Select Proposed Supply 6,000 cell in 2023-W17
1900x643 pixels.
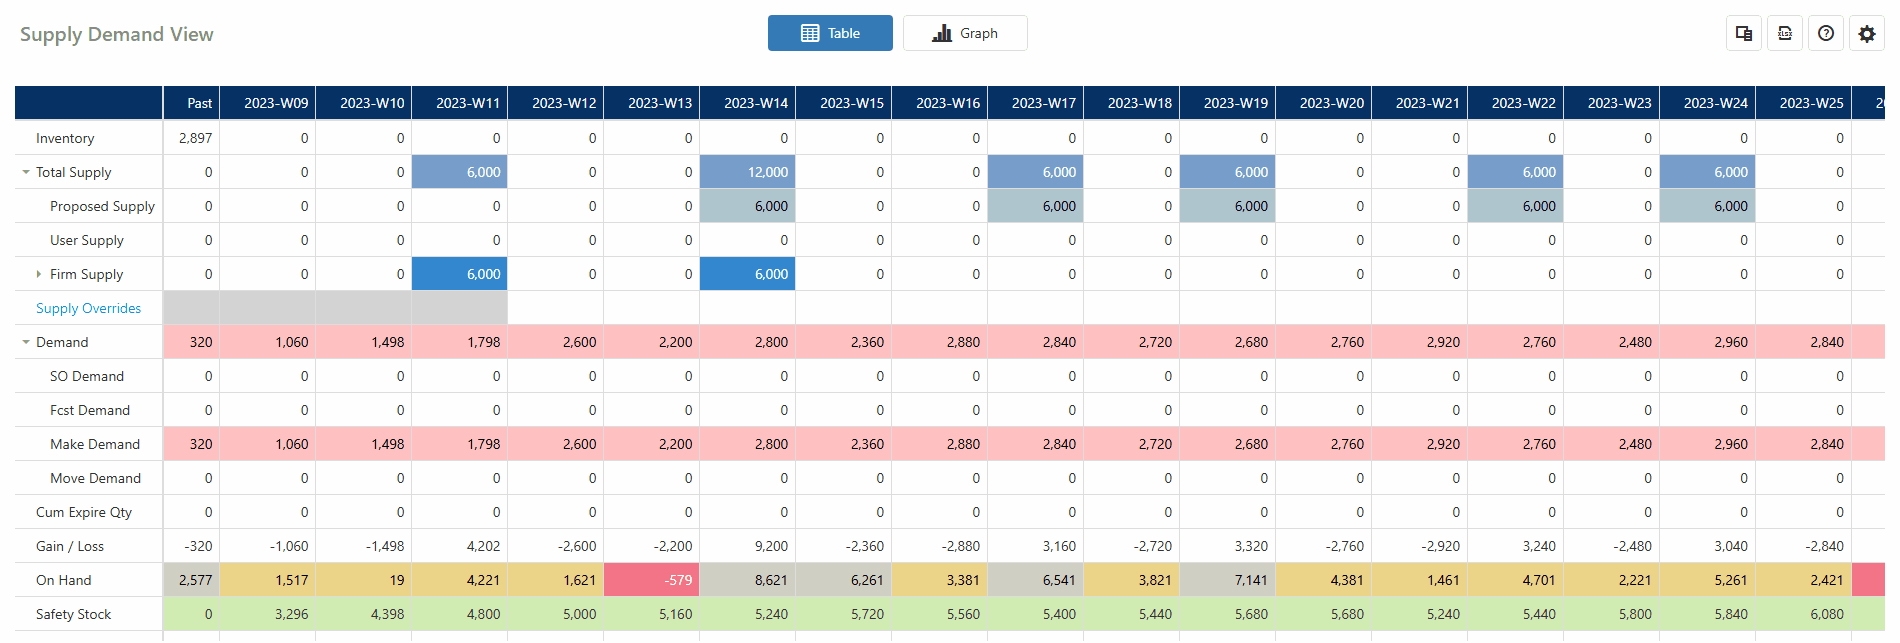coord(1035,206)
